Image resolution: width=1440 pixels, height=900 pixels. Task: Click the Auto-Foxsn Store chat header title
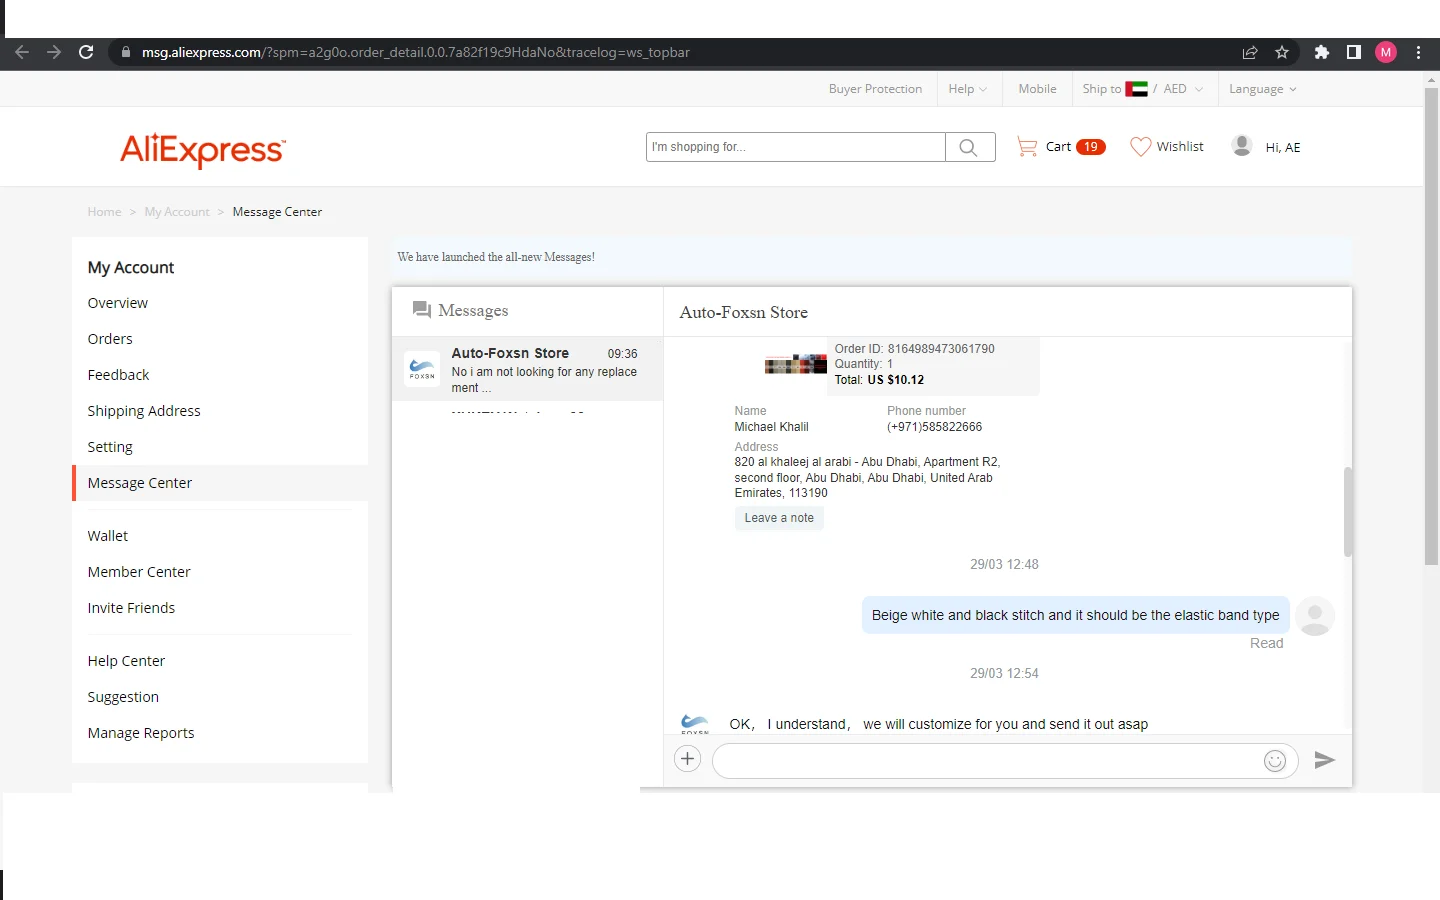(x=744, y=313)
